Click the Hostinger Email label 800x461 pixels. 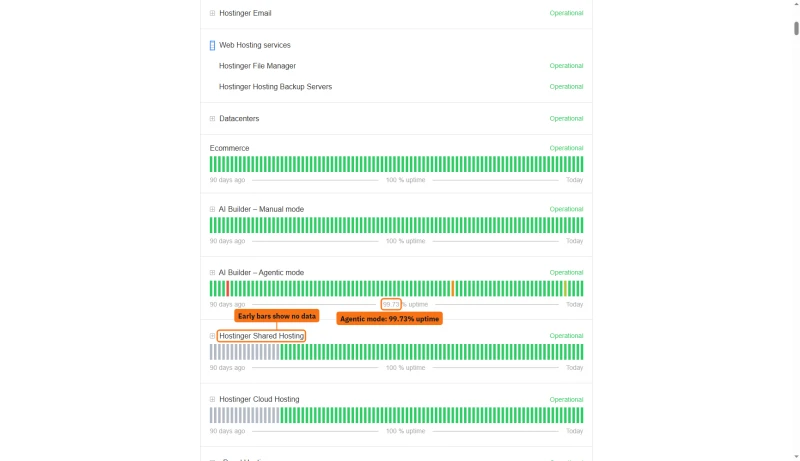tap(245, 13)
